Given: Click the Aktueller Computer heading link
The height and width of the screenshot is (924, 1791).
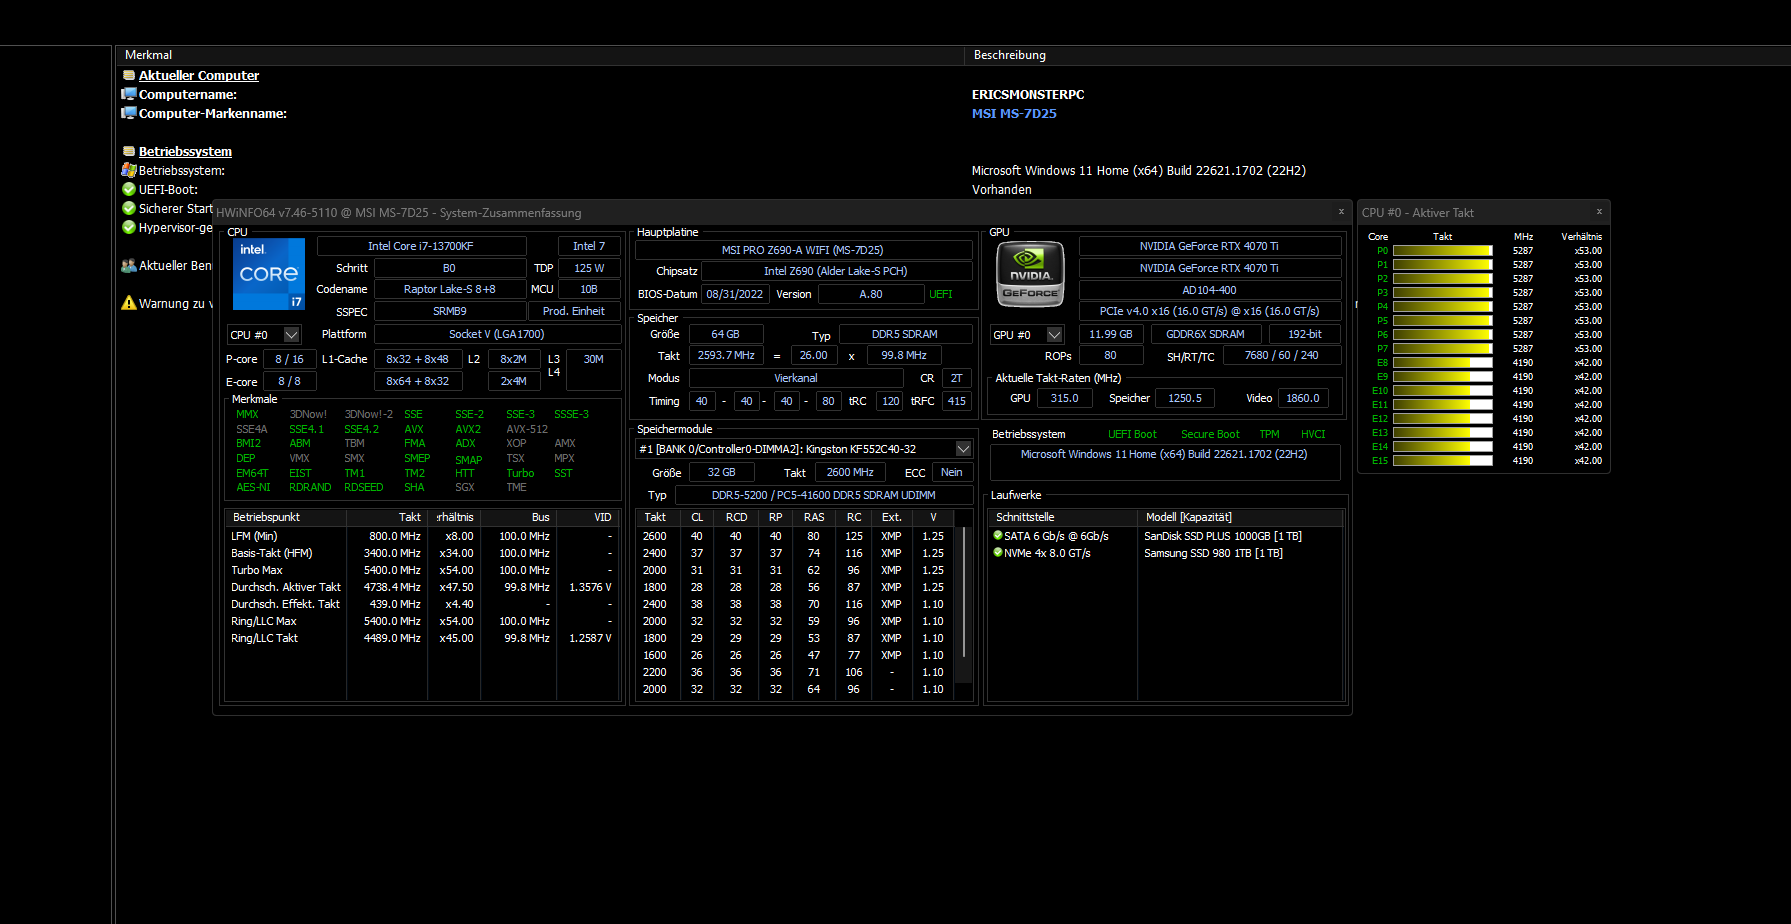Looking at the screenshot, I should [x=199, y=75].
